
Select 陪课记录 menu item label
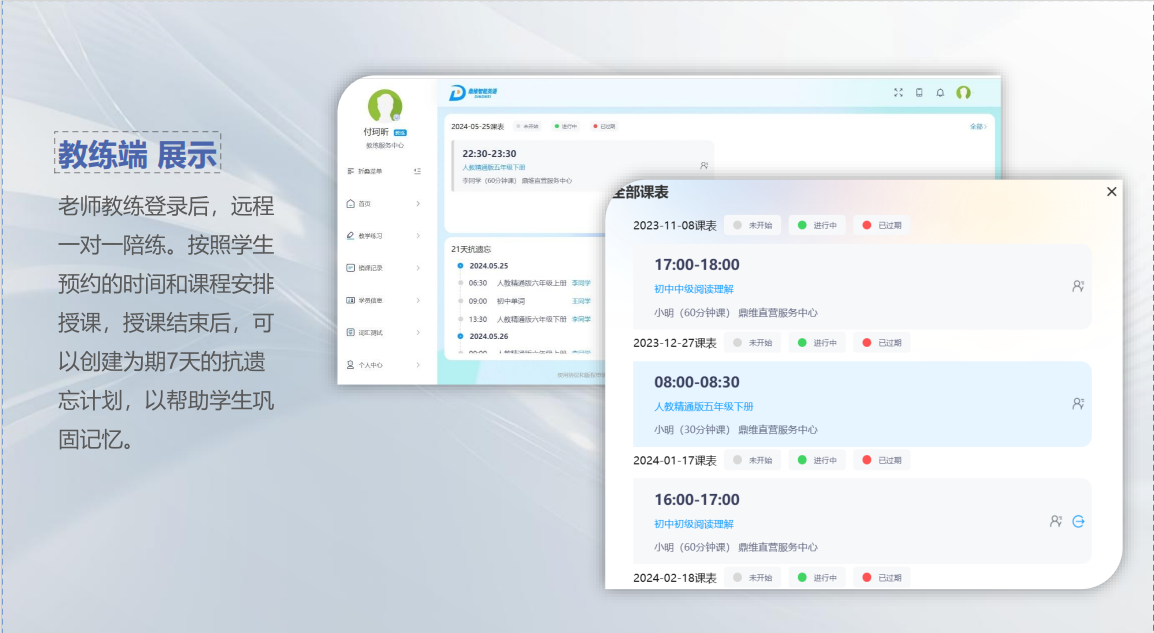(x=370, y=269)
